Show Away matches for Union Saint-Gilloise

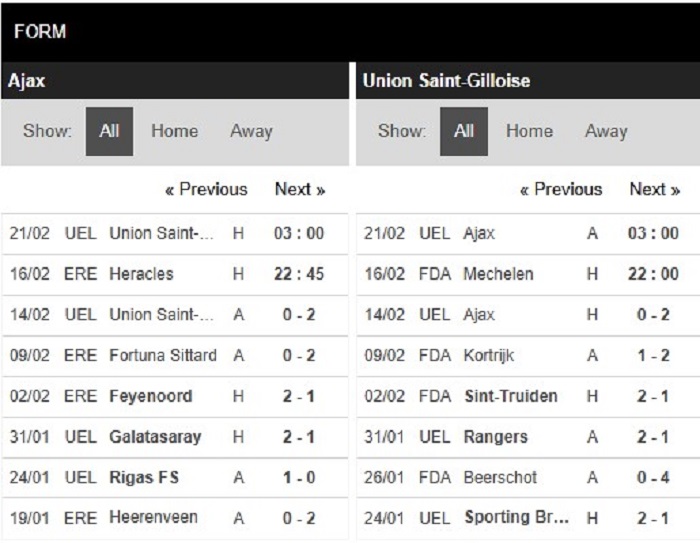[x=606, y=131]
